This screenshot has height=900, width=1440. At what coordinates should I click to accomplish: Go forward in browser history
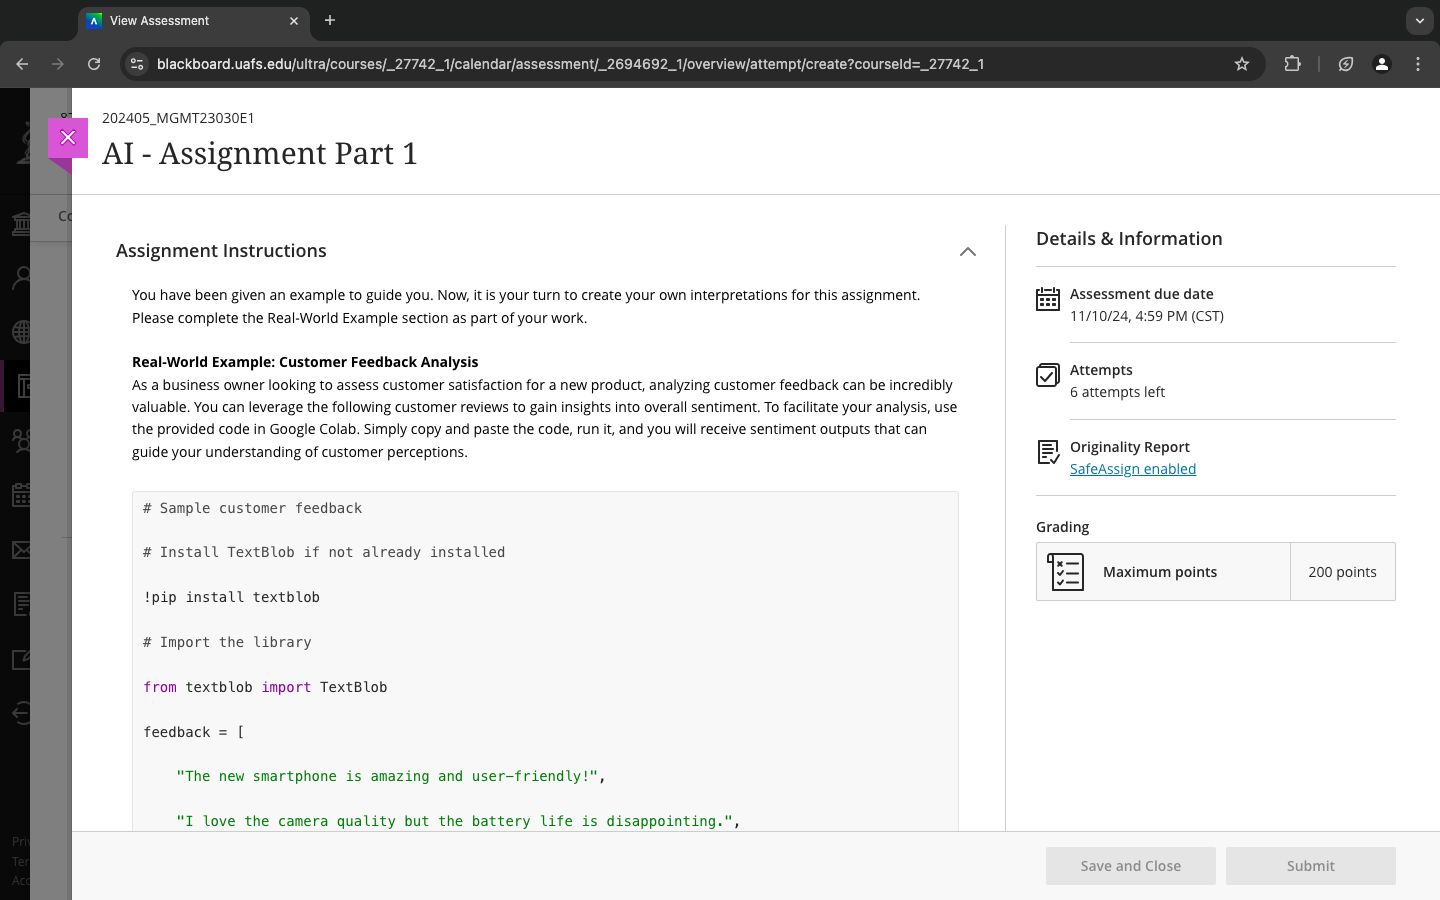[58, 64]
